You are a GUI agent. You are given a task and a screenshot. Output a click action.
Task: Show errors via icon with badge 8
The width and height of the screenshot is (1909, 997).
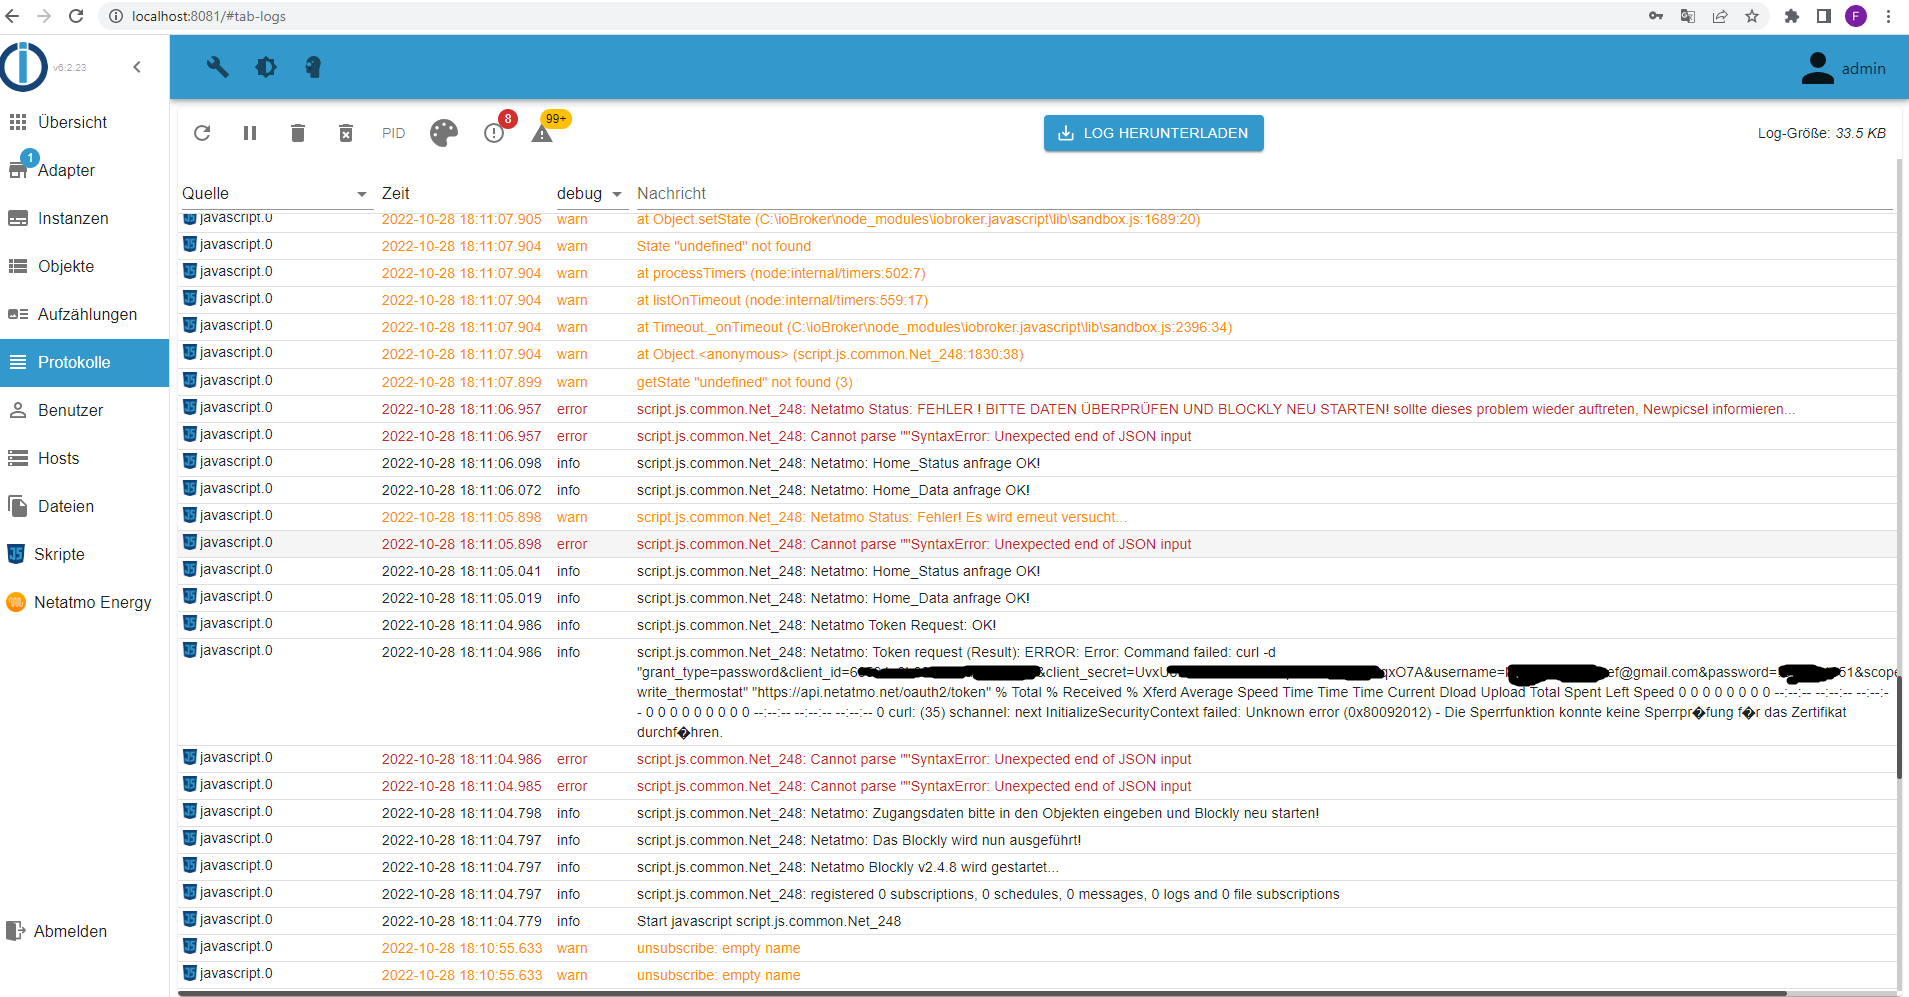click(494, 133)
